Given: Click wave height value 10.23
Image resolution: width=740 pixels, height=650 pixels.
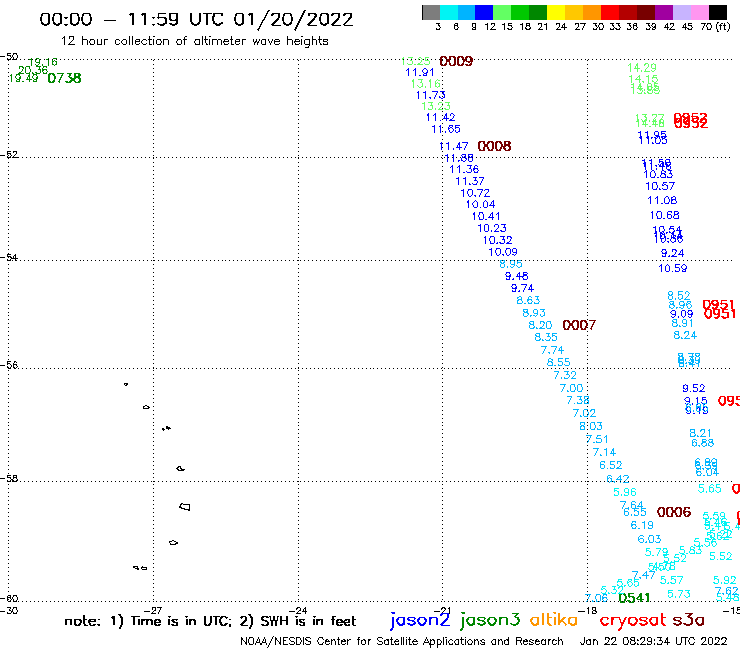Looking at the screenshot, I should tap(492, 228).
